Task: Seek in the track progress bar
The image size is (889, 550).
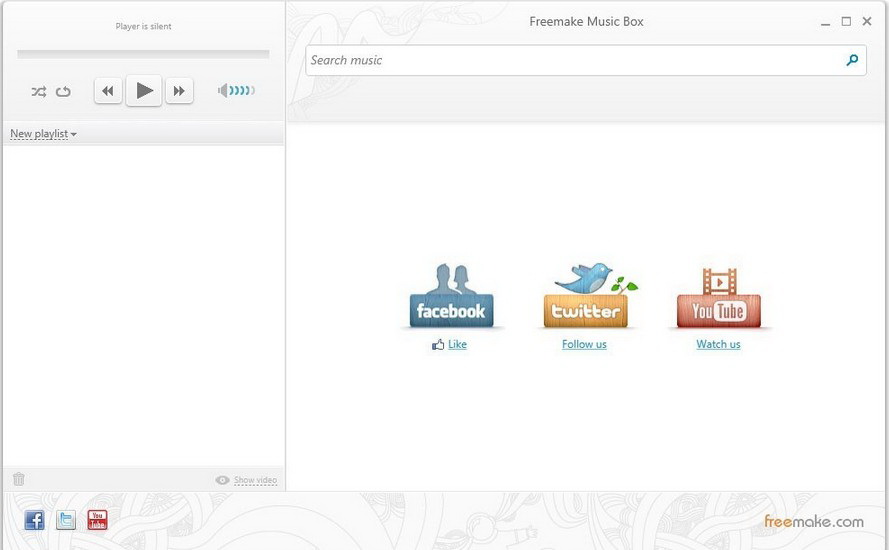Action: tap(143, 54)
